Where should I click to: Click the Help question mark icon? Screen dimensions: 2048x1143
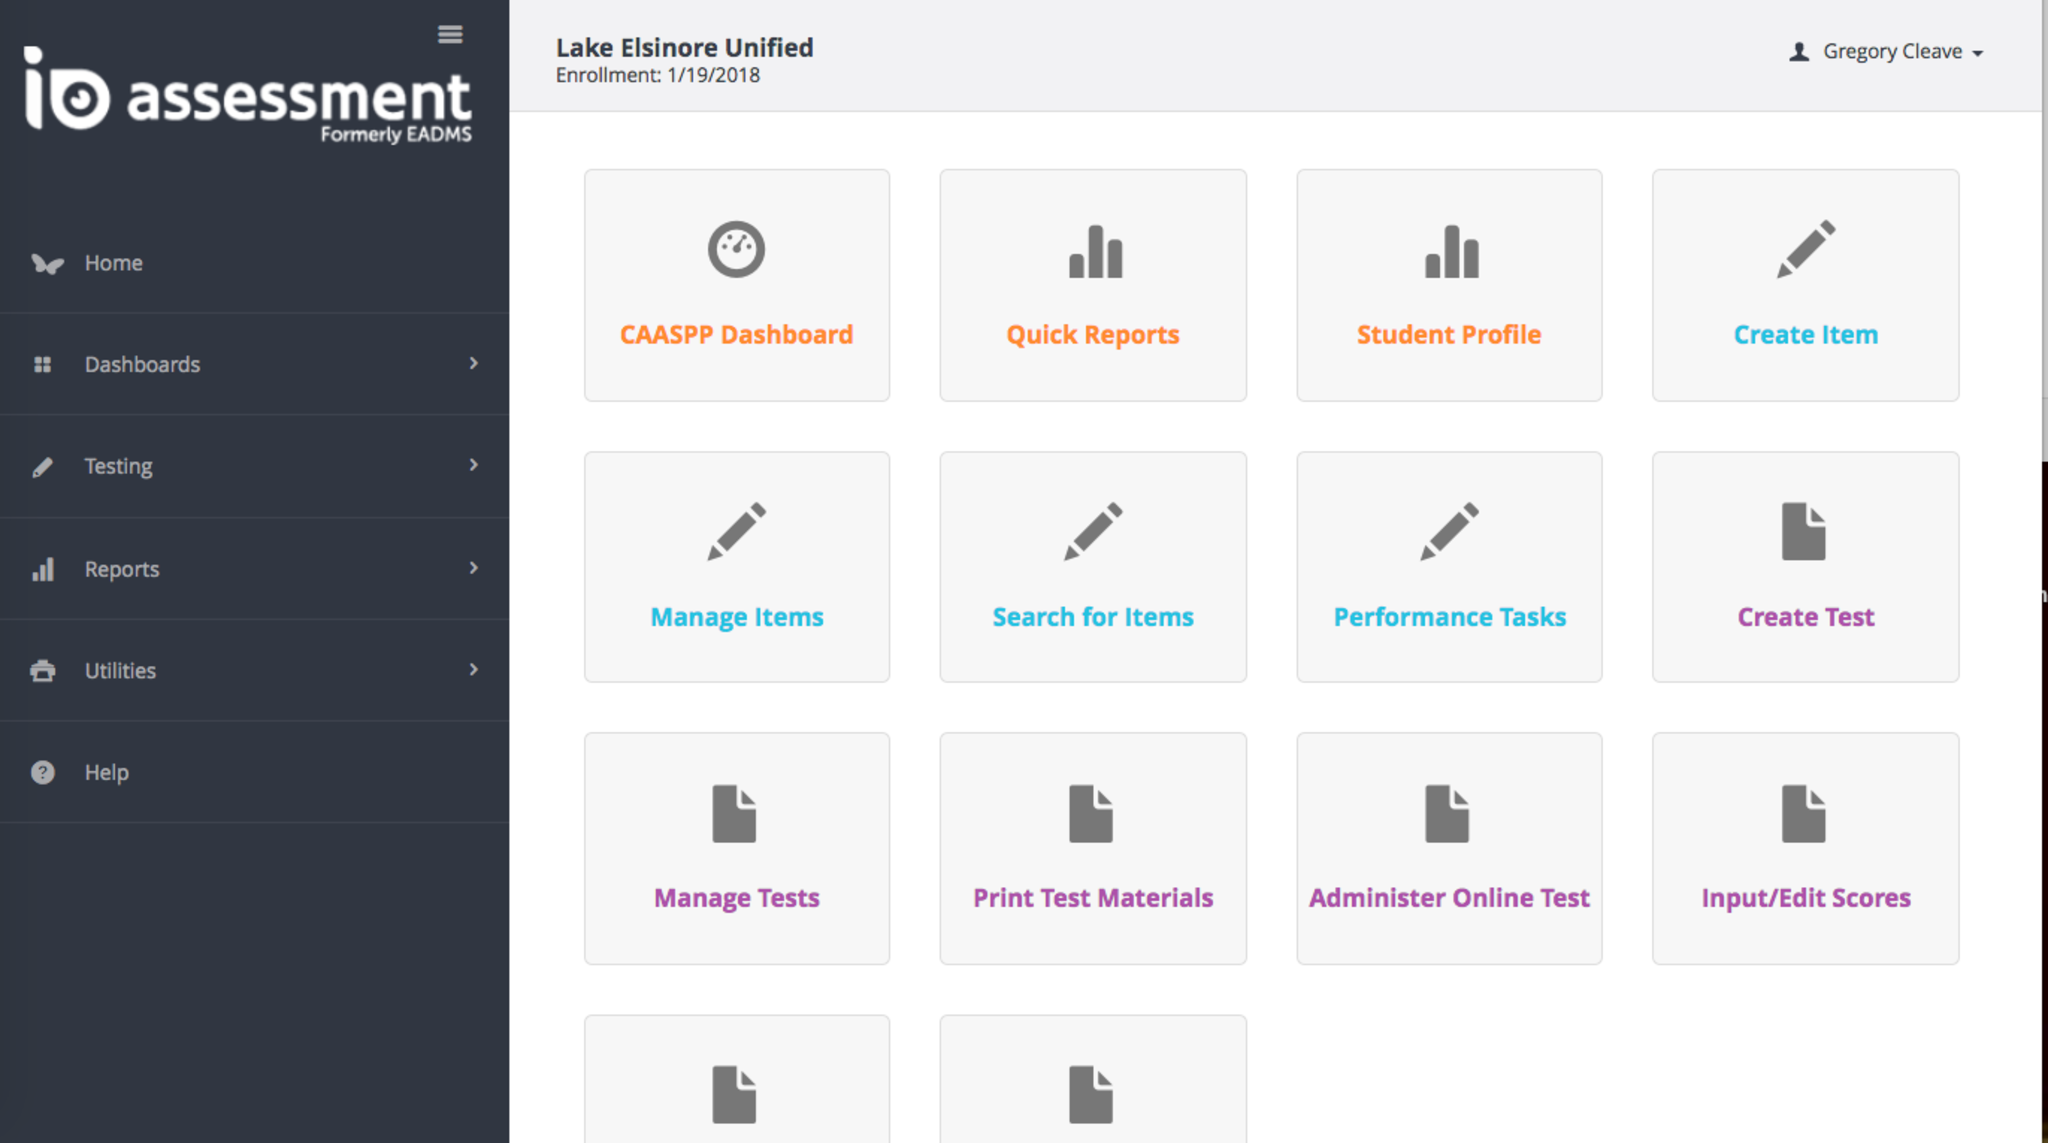pos(43,772)
